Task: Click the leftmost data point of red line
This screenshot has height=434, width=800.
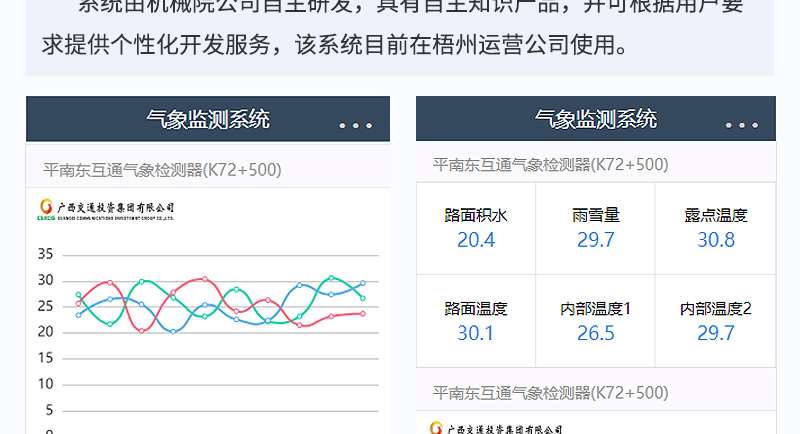Action: click(78, 303)
